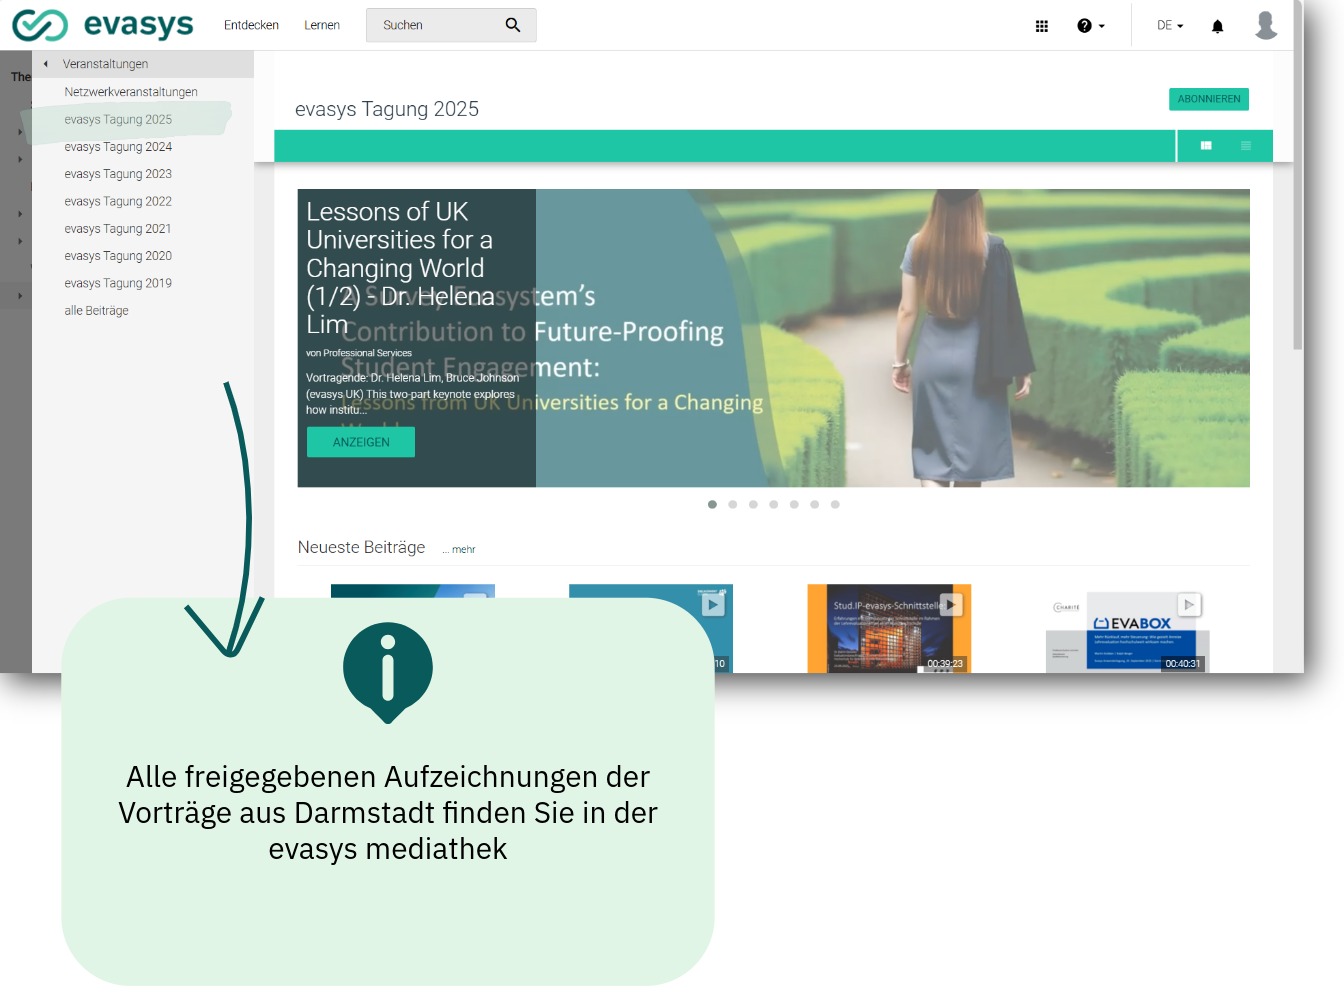Image resolution: width=1344 pixels, height=1008 pixels.
Task: Click the search magnifier icon
Action: tap(513, 25)
